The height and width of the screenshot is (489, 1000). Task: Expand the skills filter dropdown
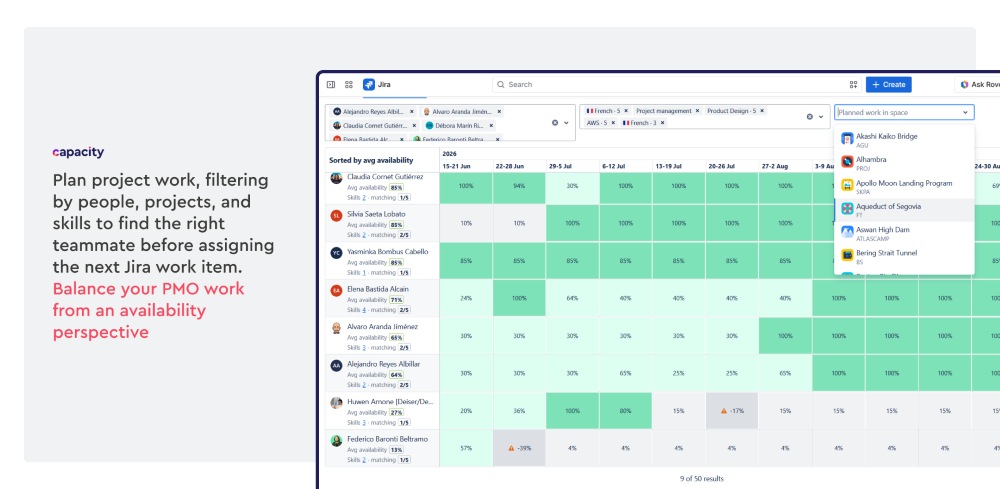(821, 117)
